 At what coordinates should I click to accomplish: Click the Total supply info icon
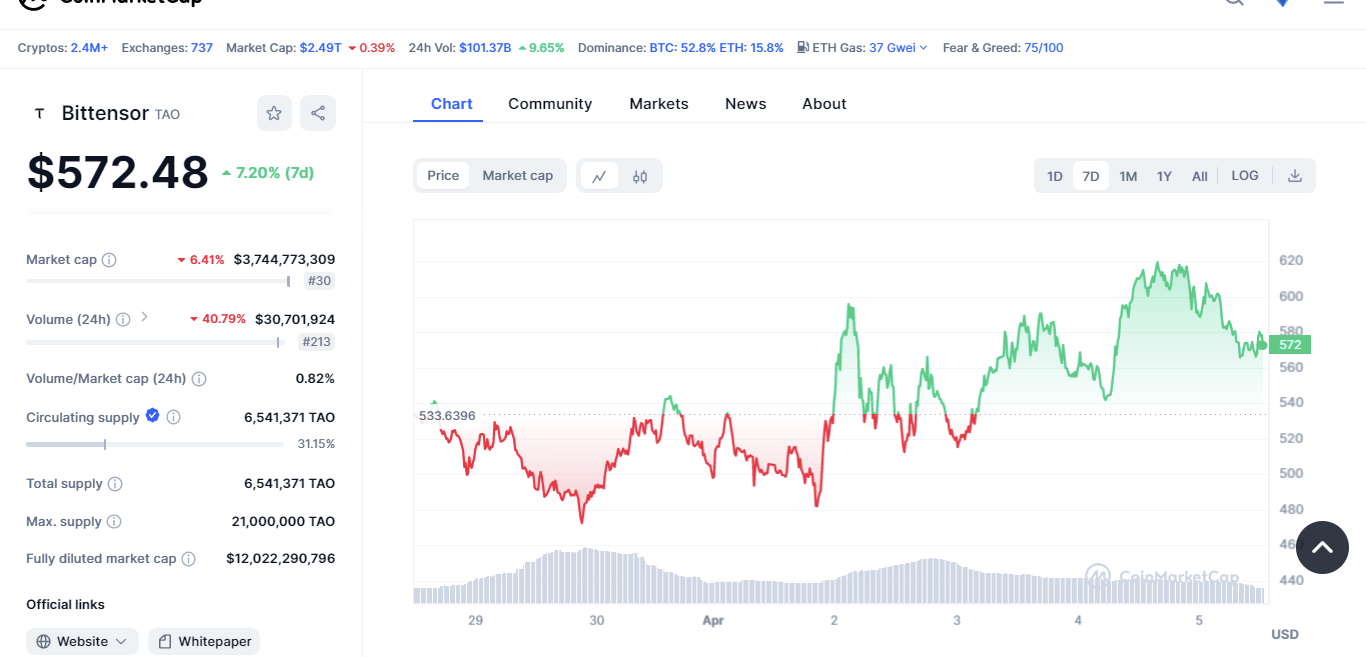(x=115, y=484)
